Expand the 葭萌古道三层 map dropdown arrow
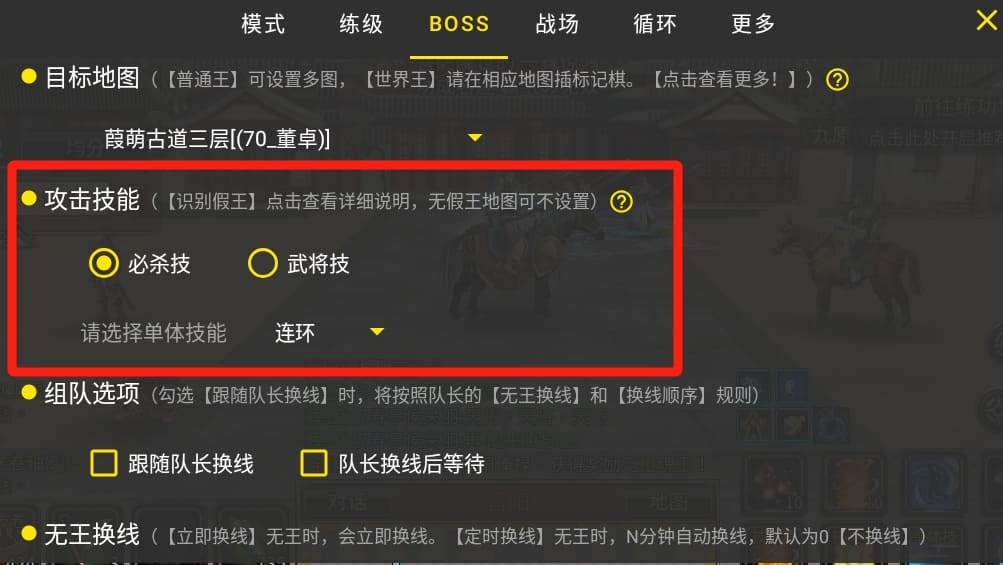 coord(475,138)
